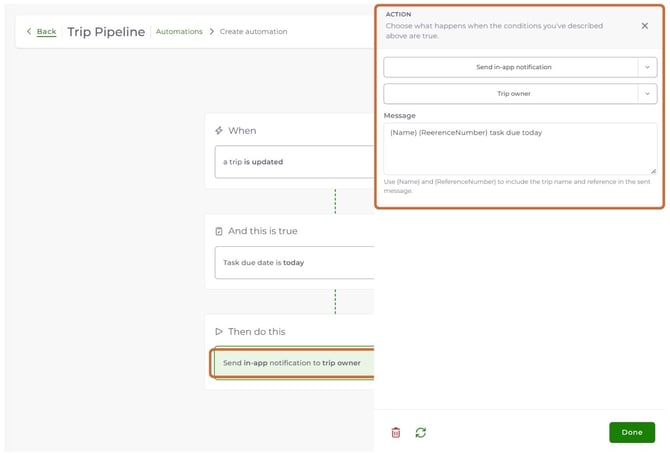The image size is (670, 455).
Task: Click the back chevron arrow icon
Action: (x=29, y=31)
